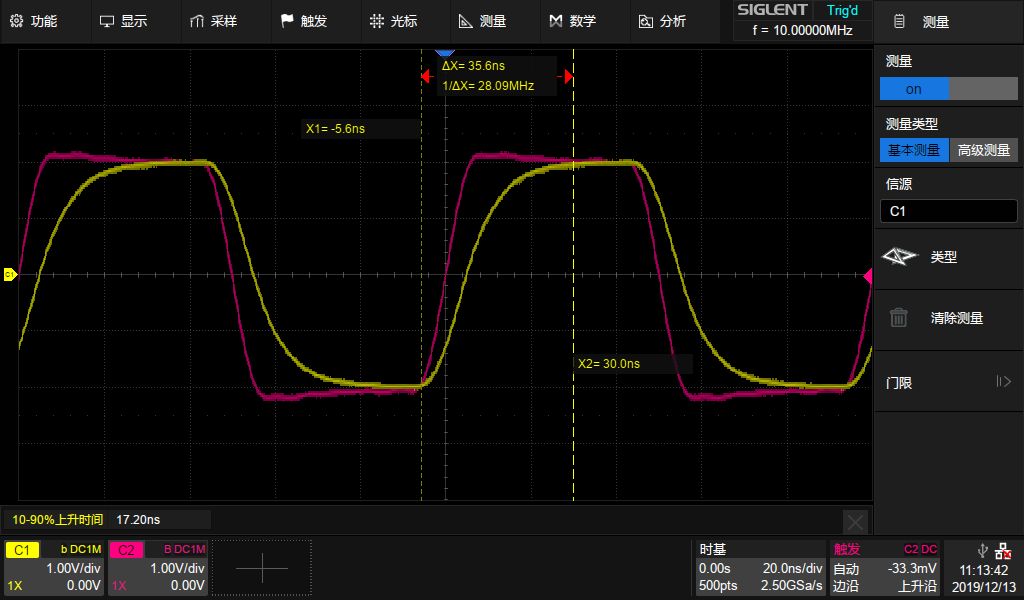Image resolution: width=1024 pixels, height=600 pixels.
Task: Click the 测量 ruler icon in top bar
Action: click(x=466, y=22)
